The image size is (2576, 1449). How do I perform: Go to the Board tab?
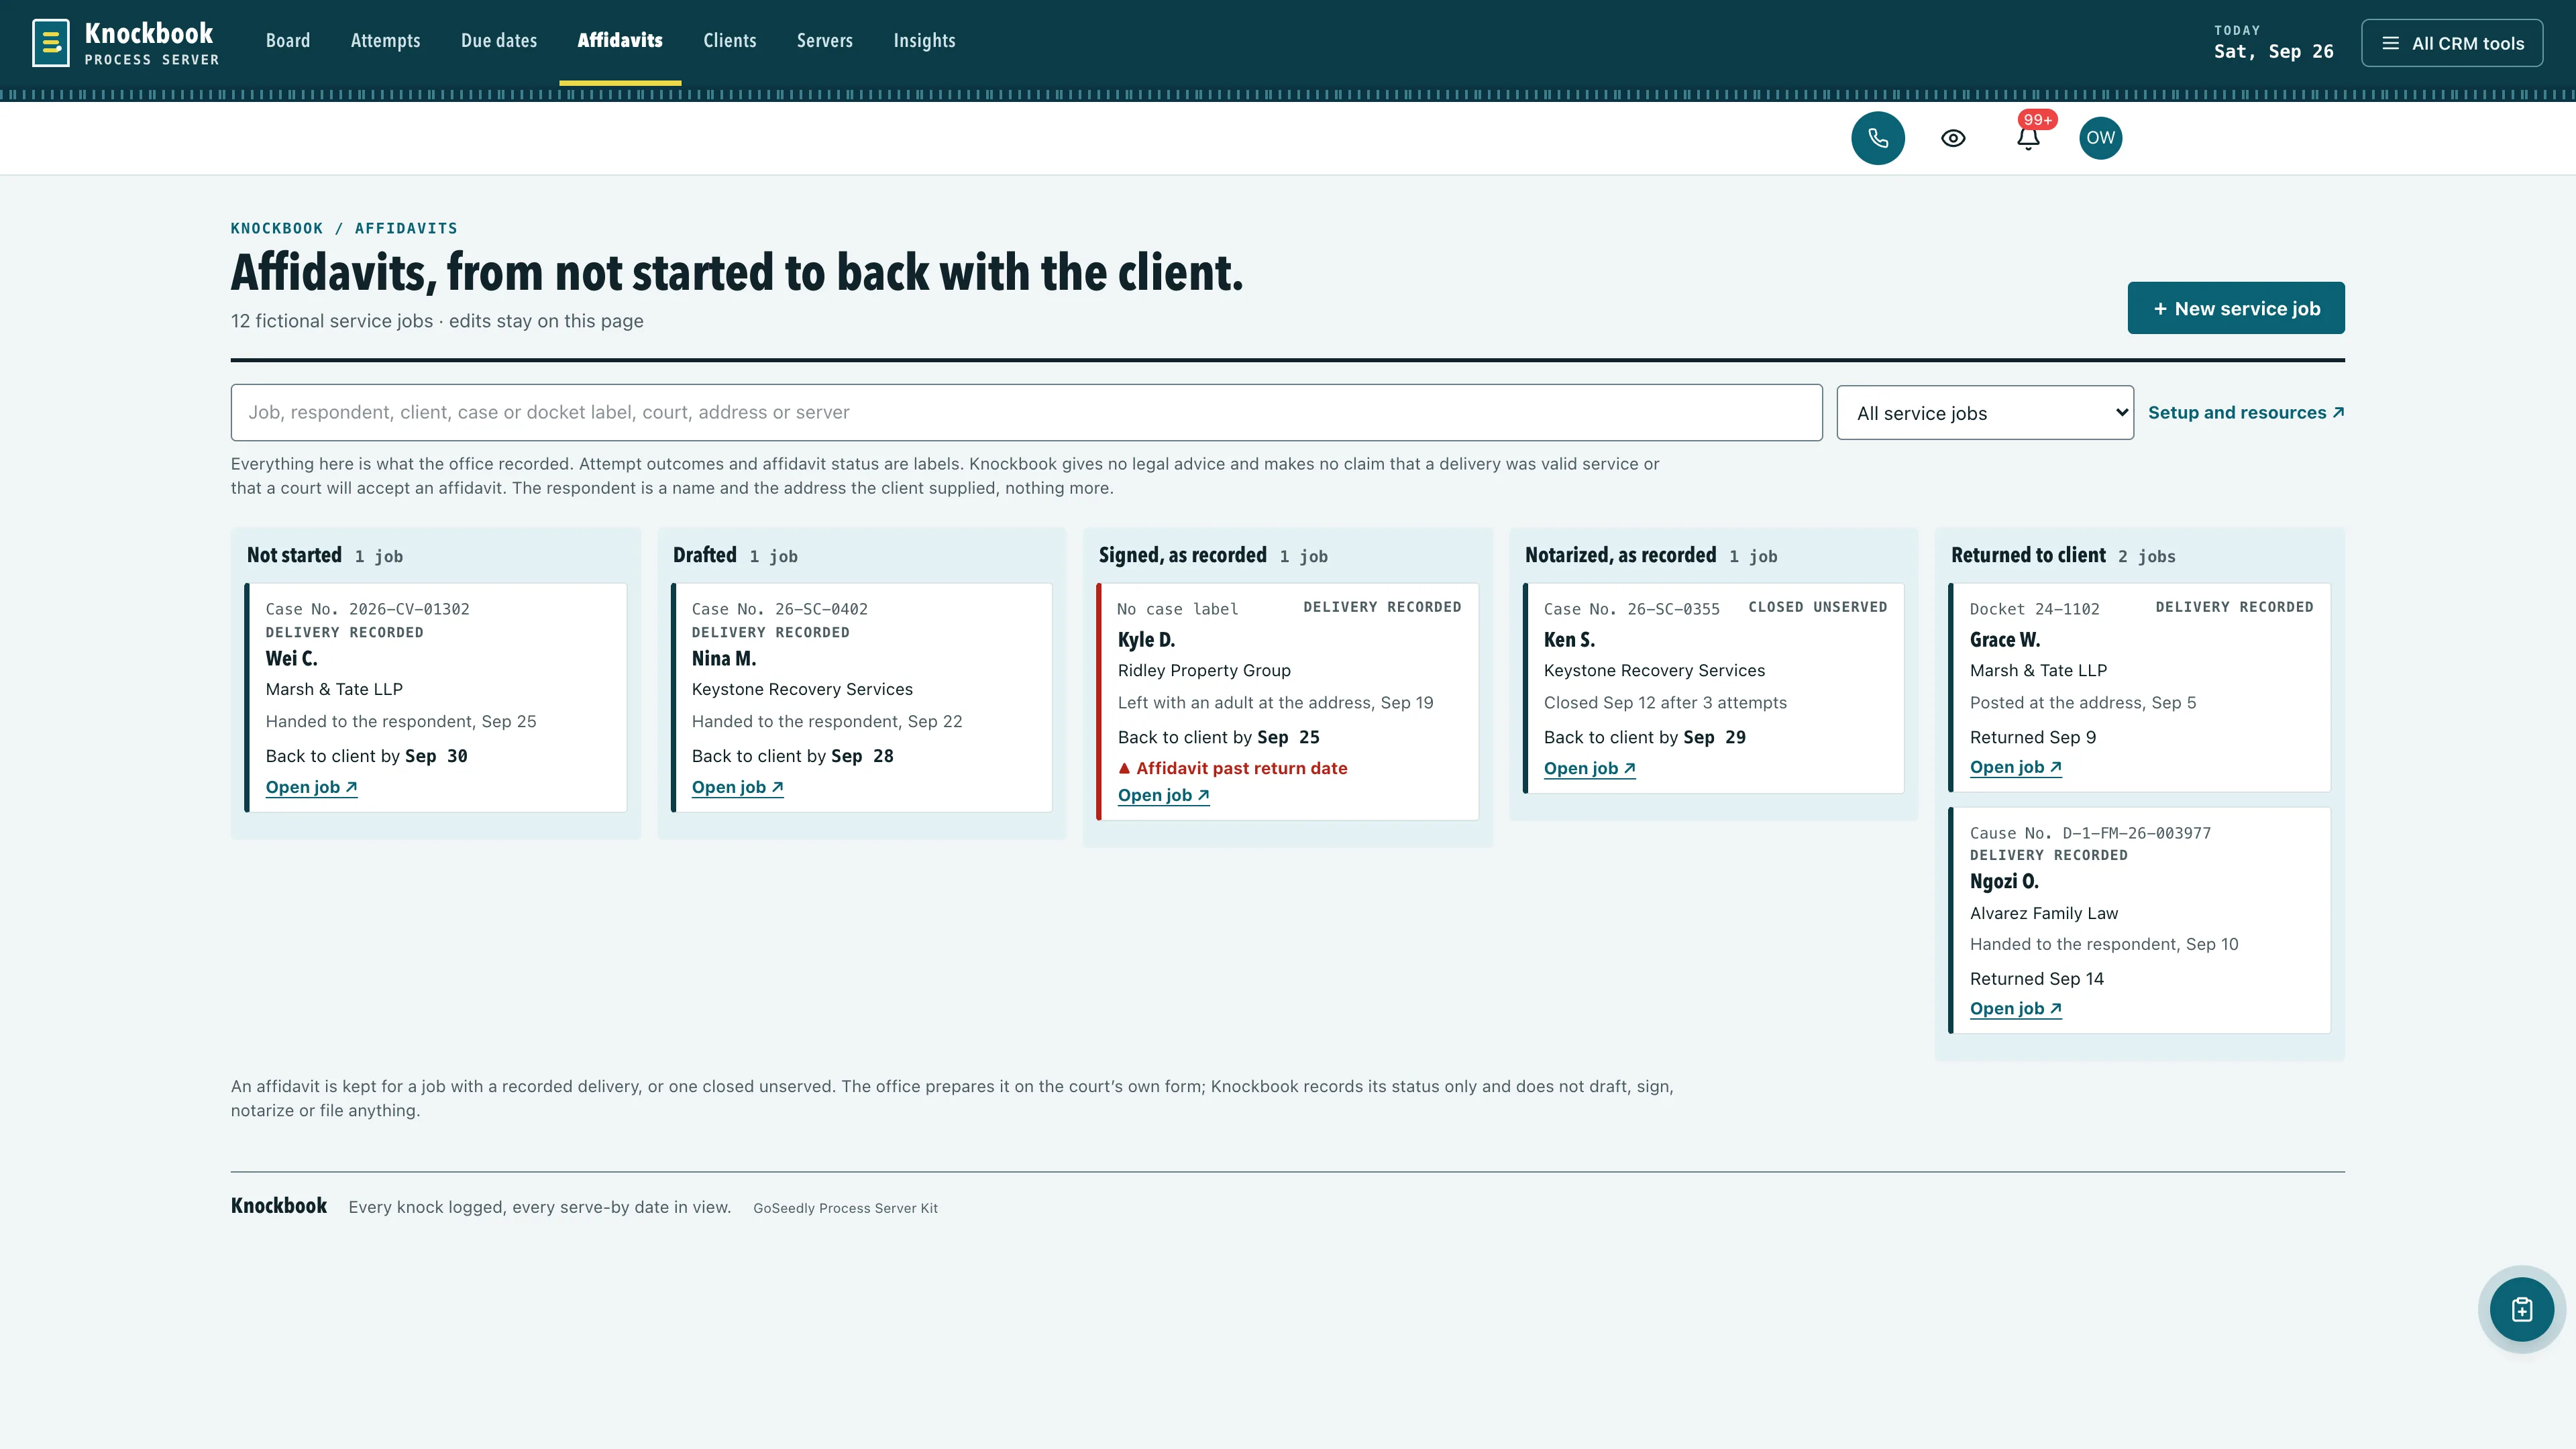click(288, 41)
